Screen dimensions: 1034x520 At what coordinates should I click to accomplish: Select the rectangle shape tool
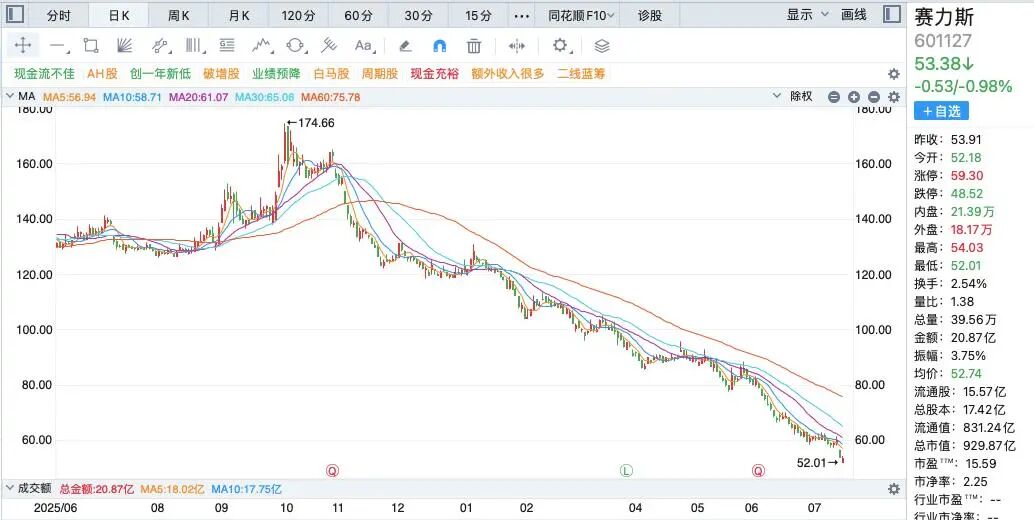coord(91,45)
